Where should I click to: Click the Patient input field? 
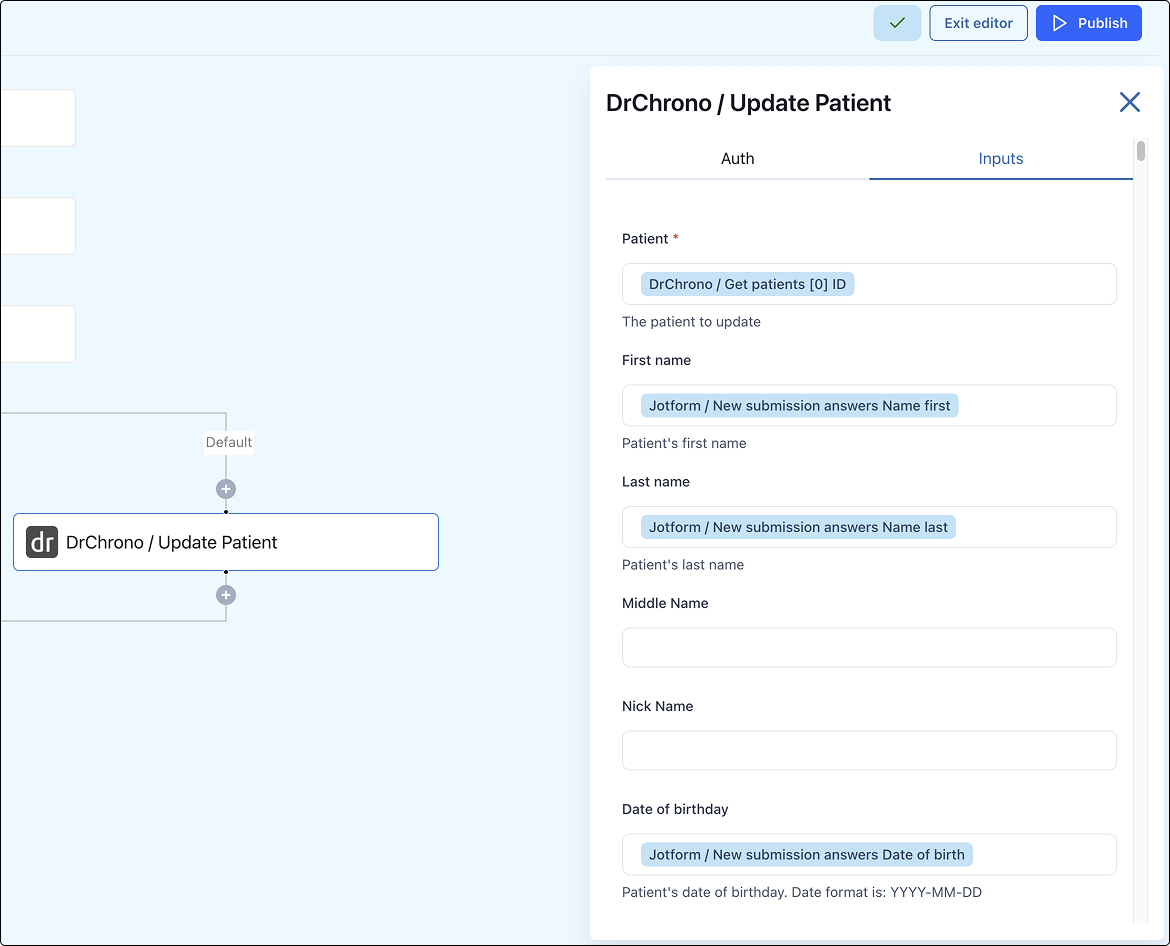click(x=869, y=284)
